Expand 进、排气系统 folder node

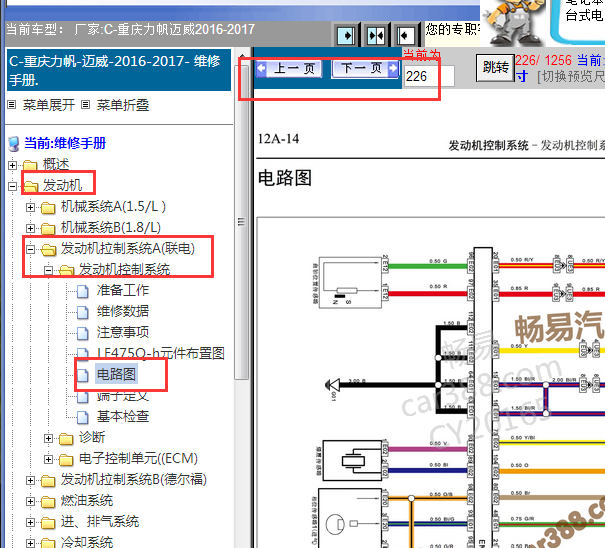pyautogui.click(x=30, y=523)
